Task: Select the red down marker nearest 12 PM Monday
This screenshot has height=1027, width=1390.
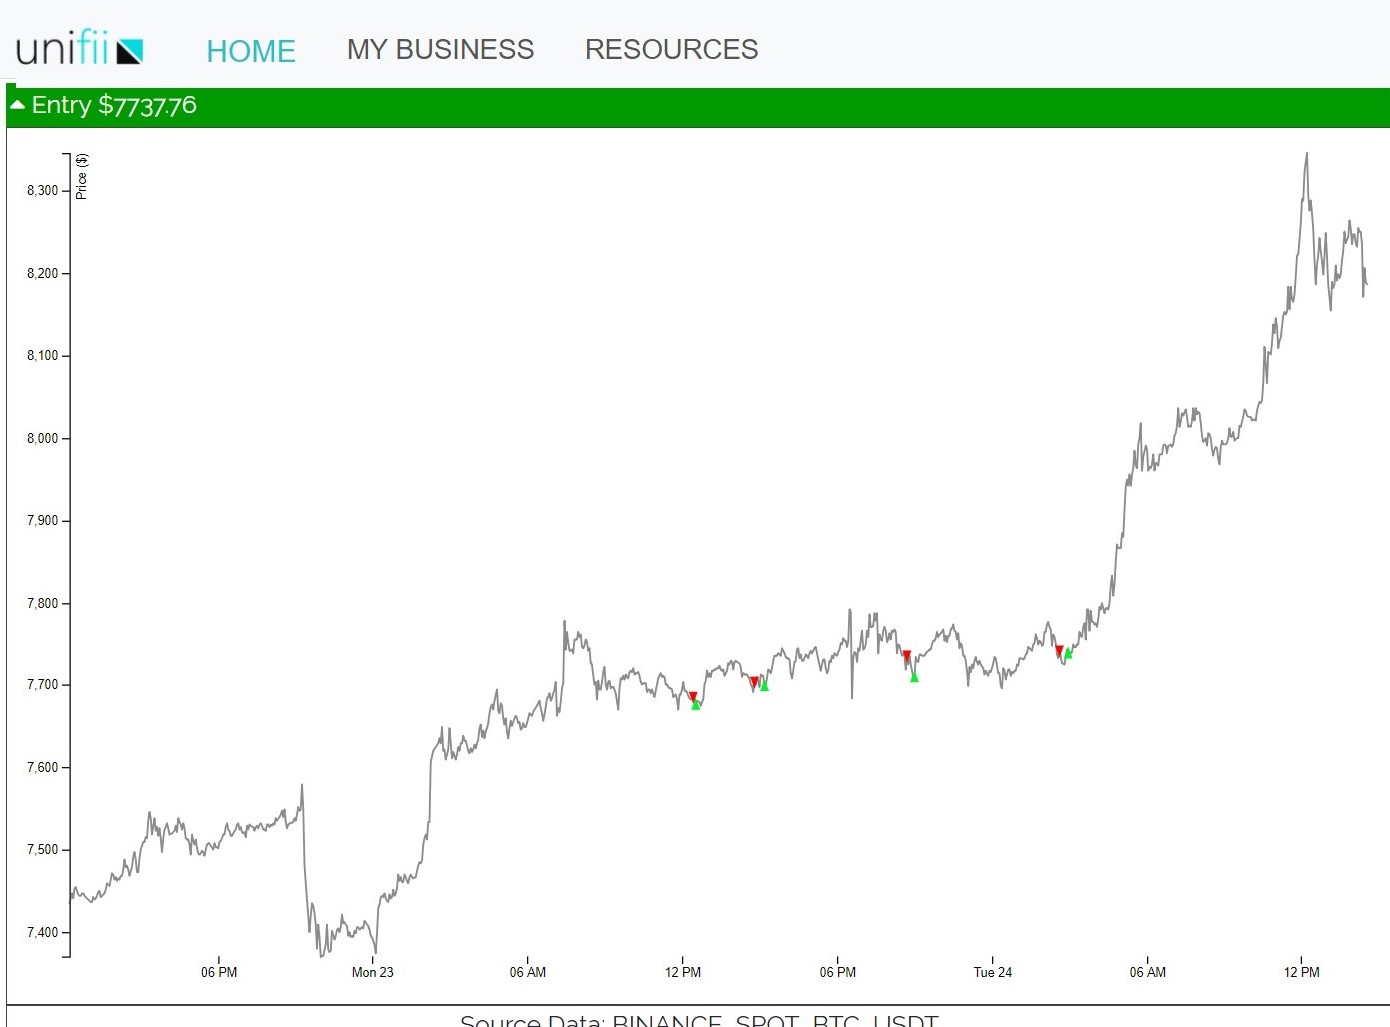Action: tap(692, 697)
